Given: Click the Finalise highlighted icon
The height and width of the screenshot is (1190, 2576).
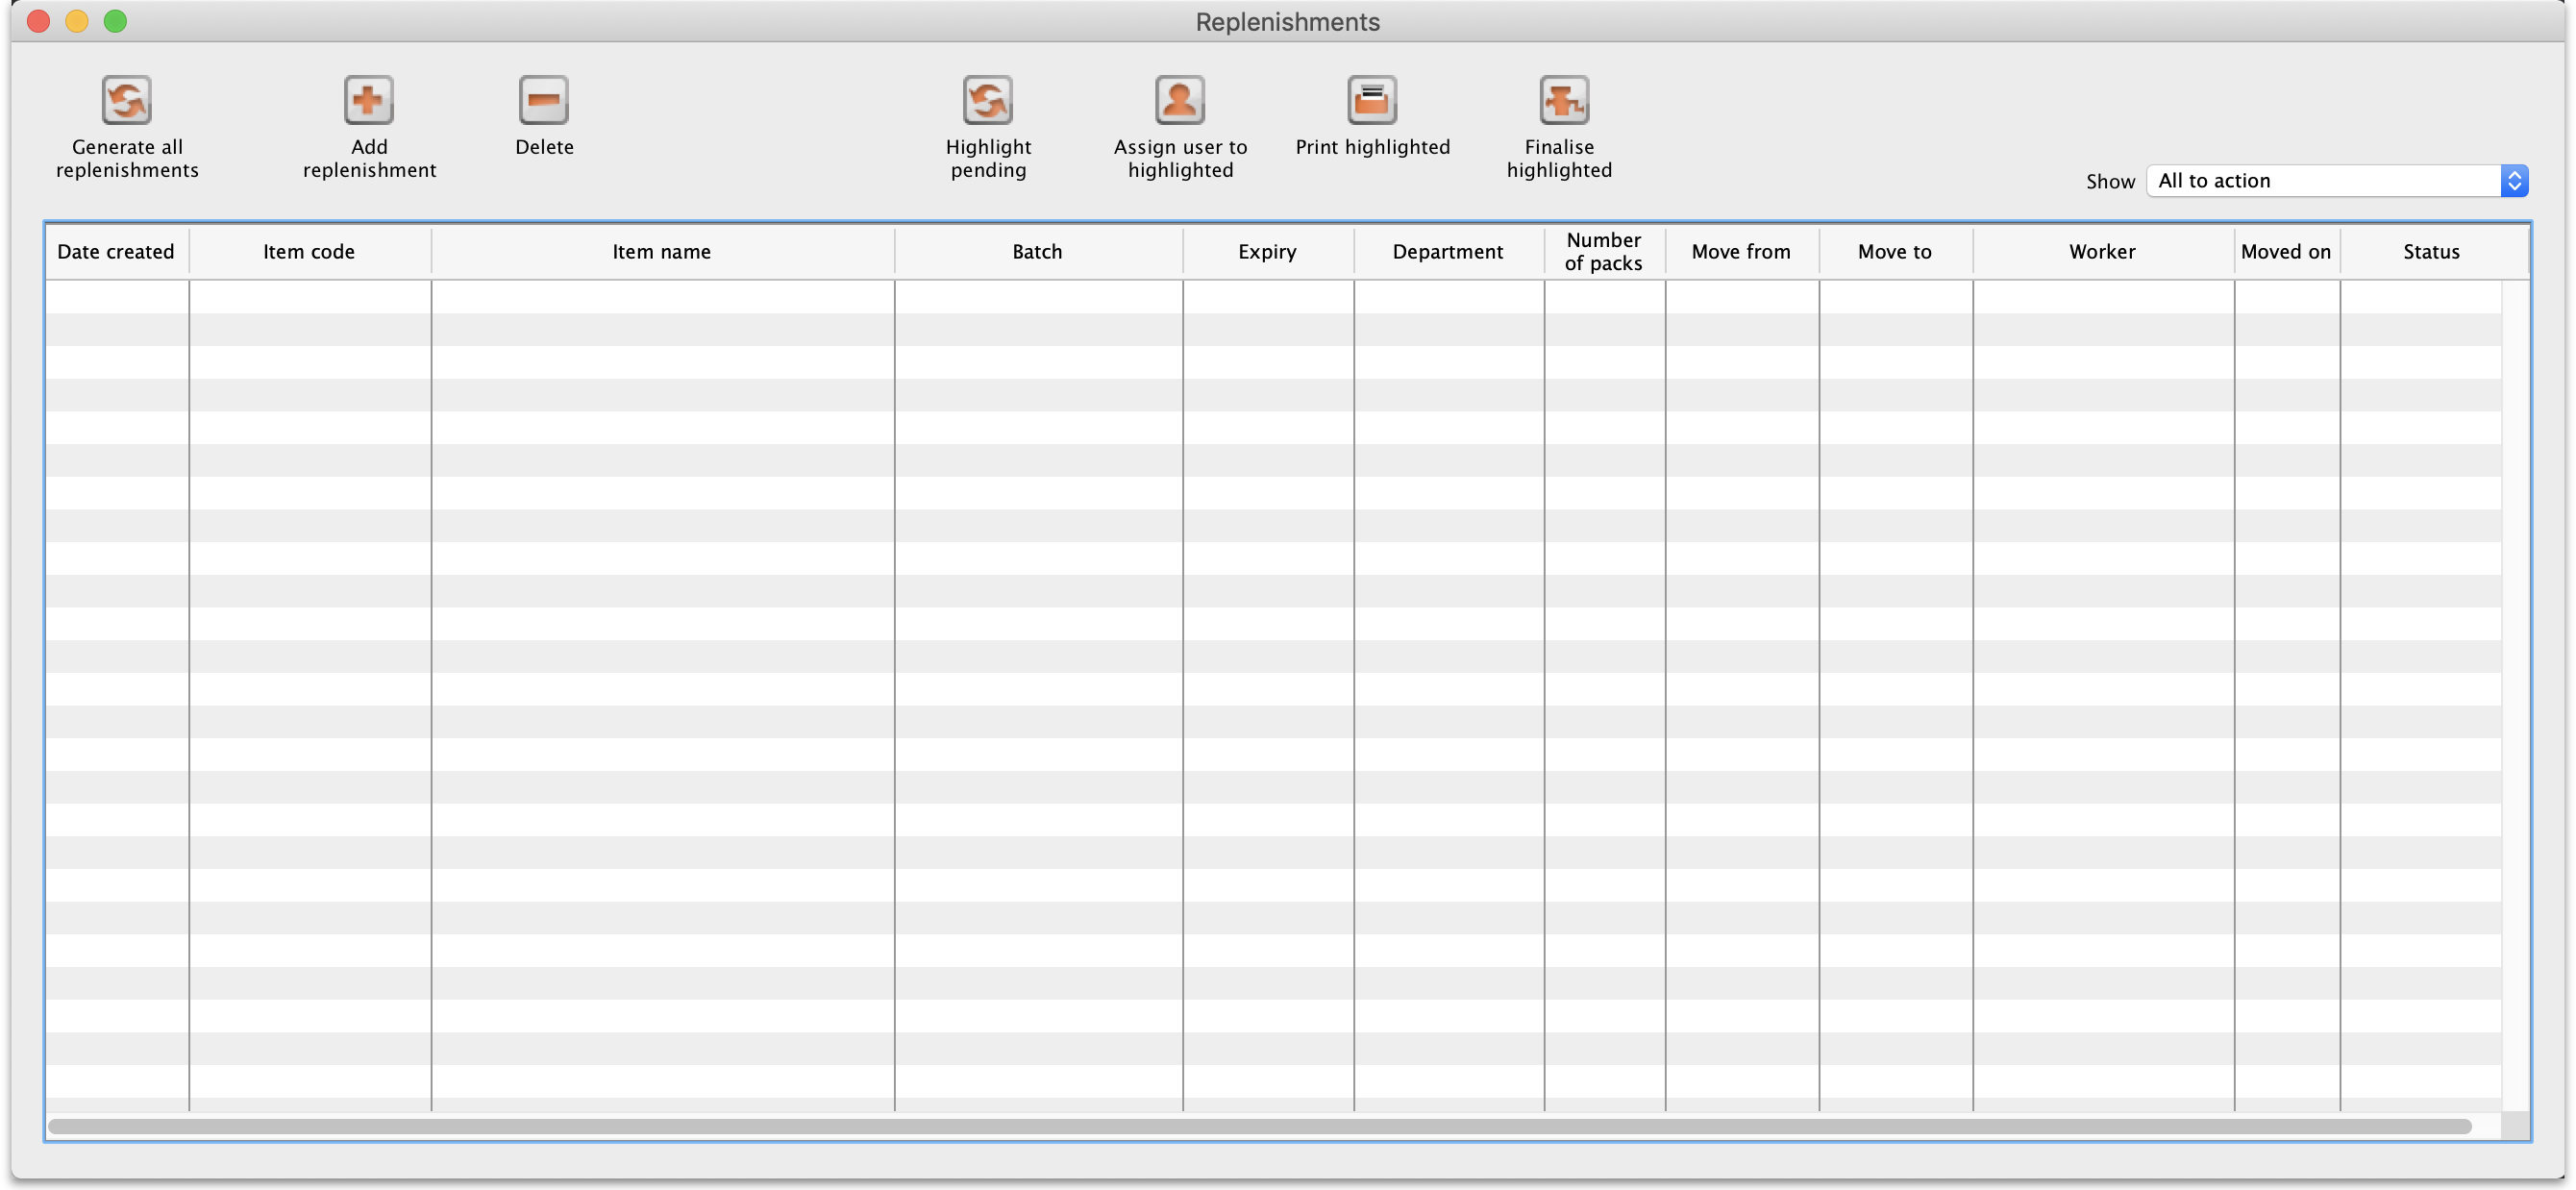Looking at the screenshot, I should (1563, 100).
